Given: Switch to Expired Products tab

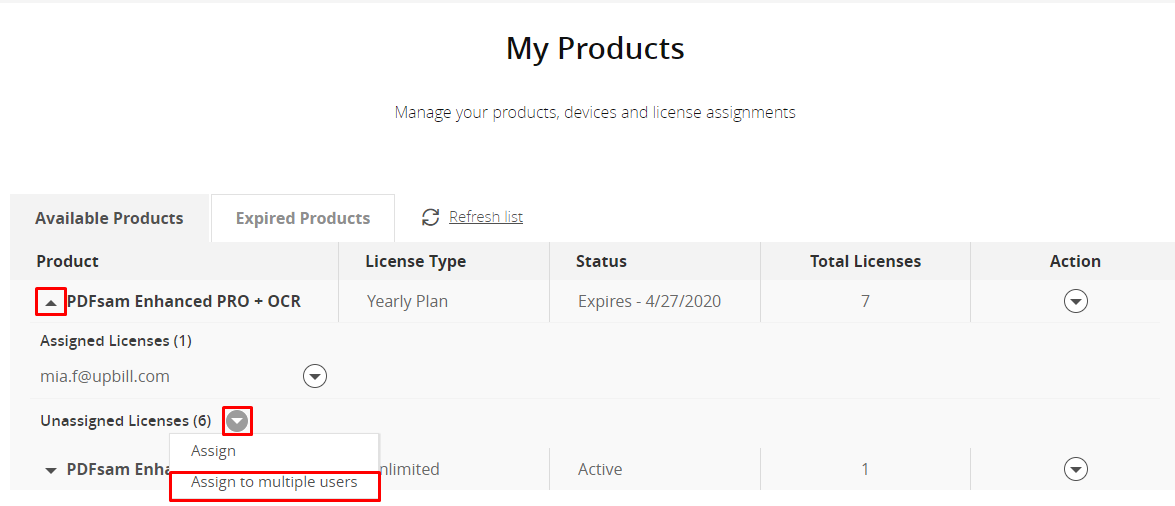Looking at the screenshot, I should click(x=303, y=218).
